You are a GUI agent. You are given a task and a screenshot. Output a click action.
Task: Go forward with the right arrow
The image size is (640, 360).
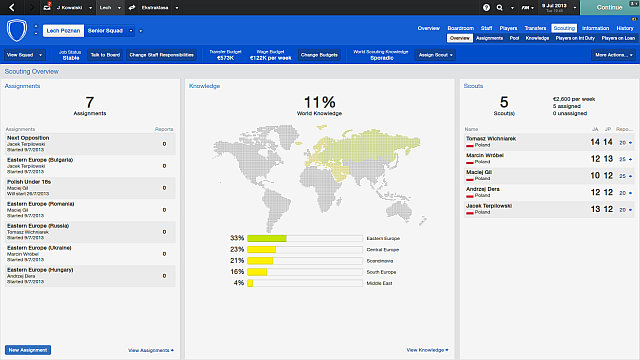tap(31, 7)
